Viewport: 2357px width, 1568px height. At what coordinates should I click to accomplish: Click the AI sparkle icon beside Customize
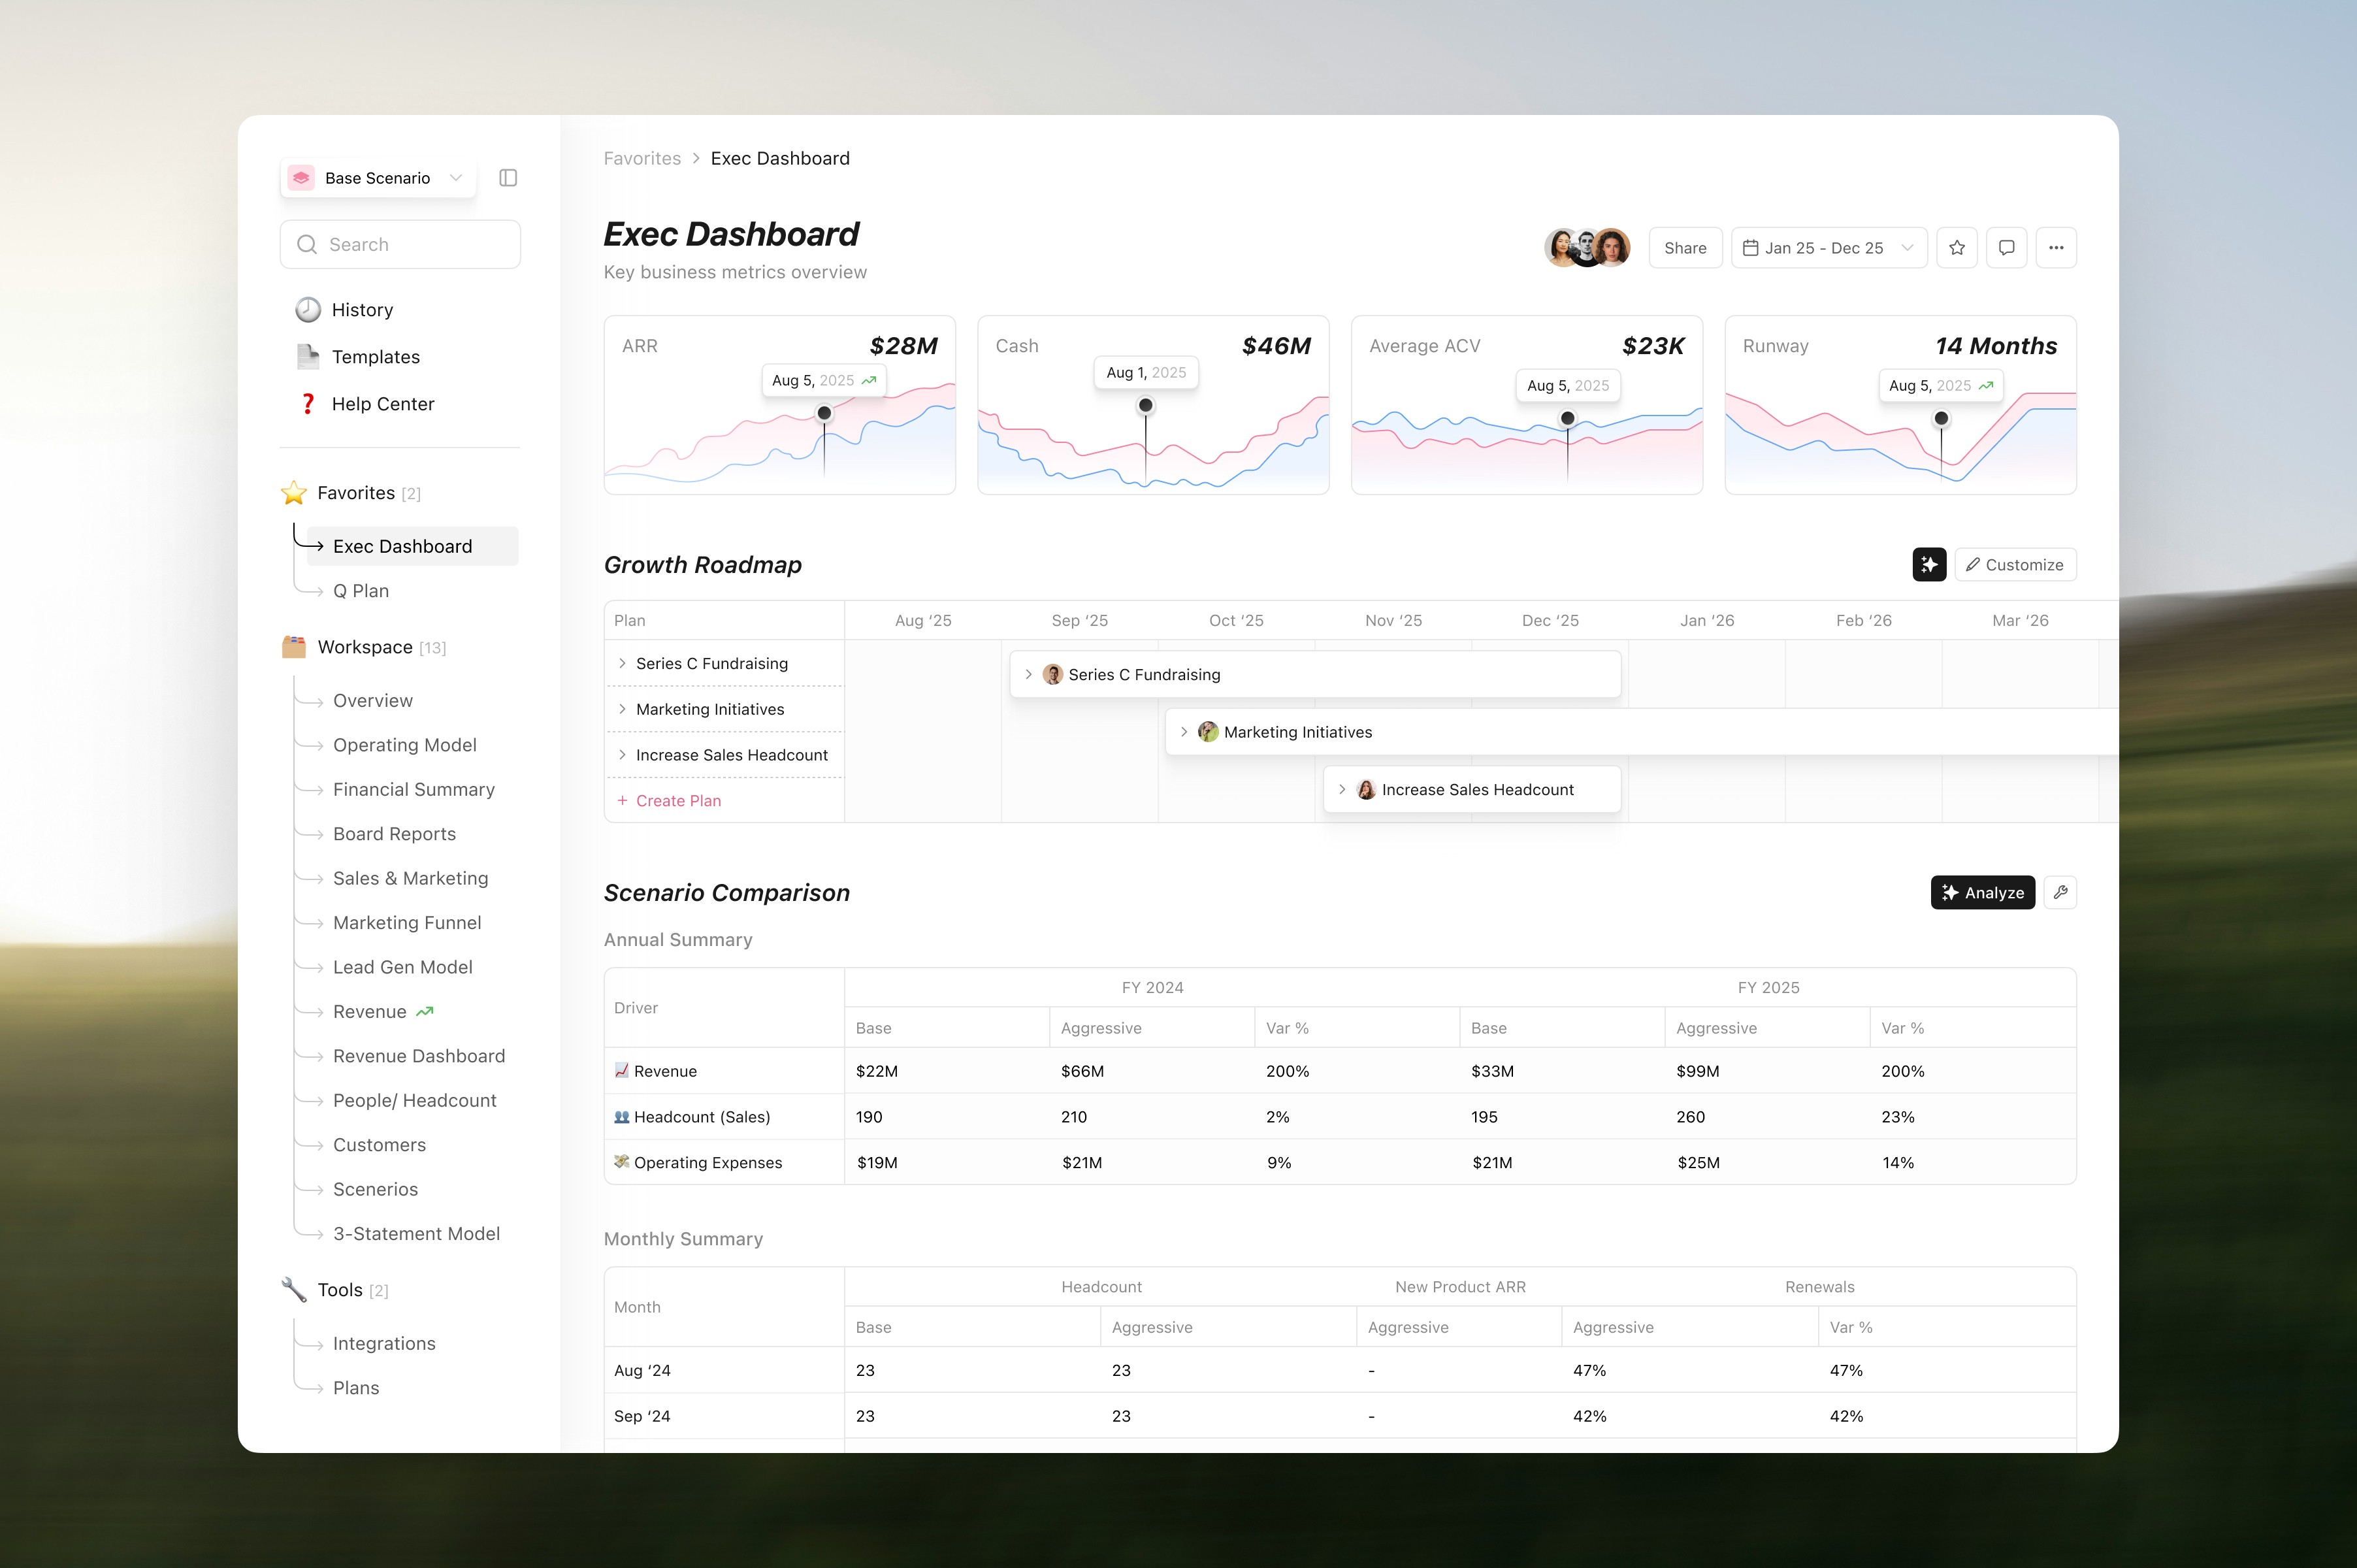(x=1929, y=565)
